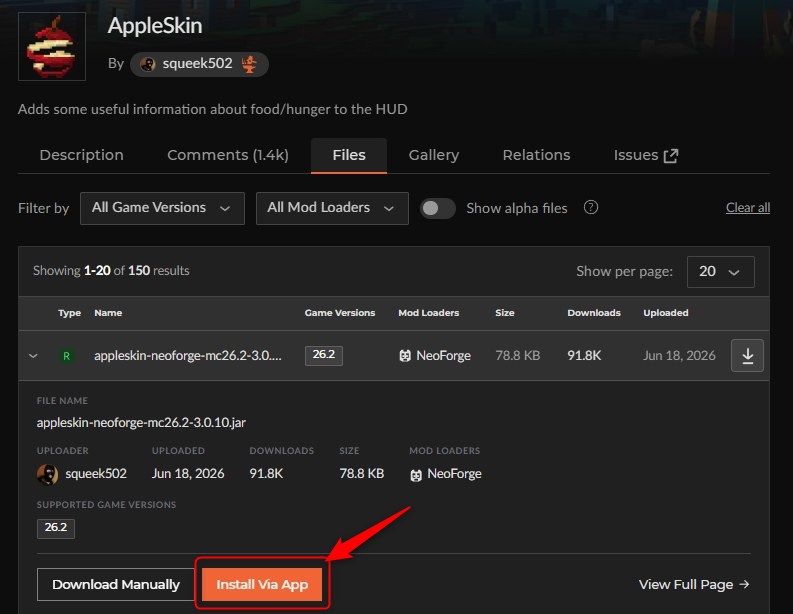Click the download arrow icon in the file row
The width and height of the screenshot is (793, 614).
(x=747, y=356)
